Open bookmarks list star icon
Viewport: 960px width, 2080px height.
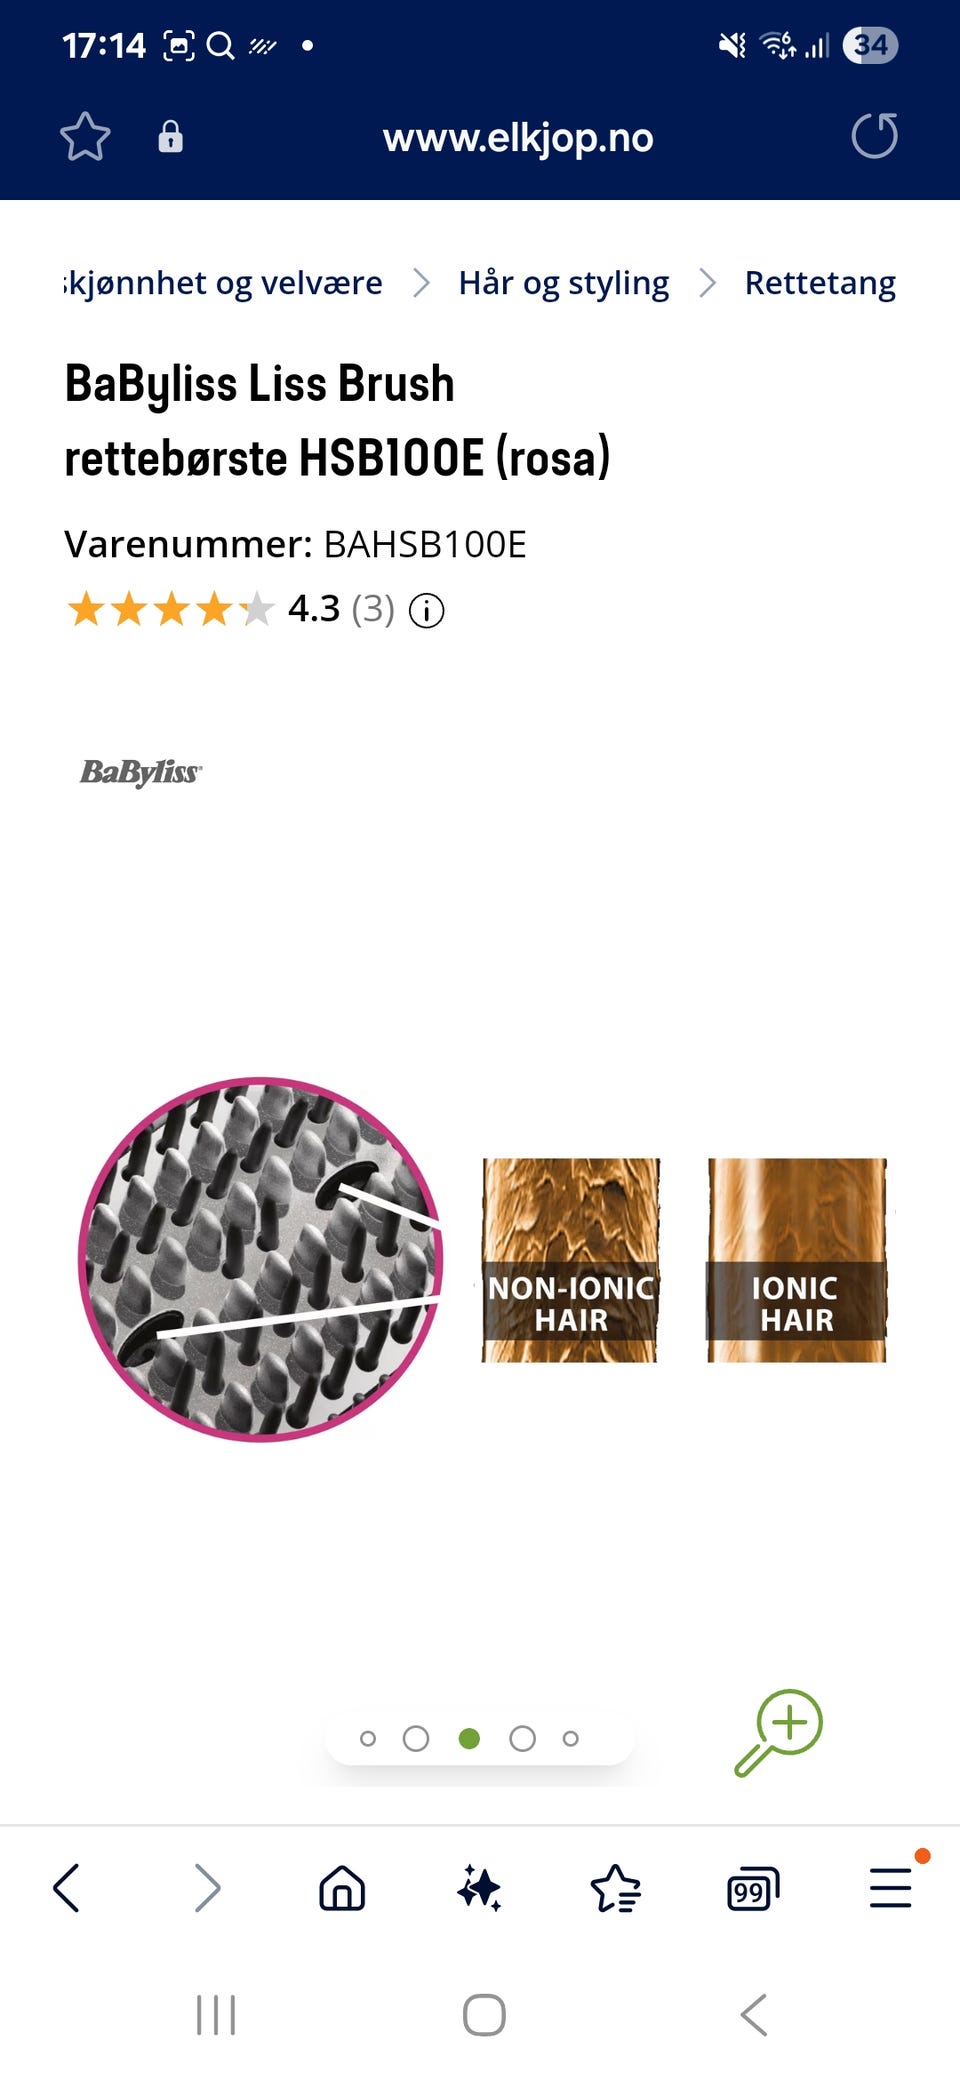tap(616, 1889)
